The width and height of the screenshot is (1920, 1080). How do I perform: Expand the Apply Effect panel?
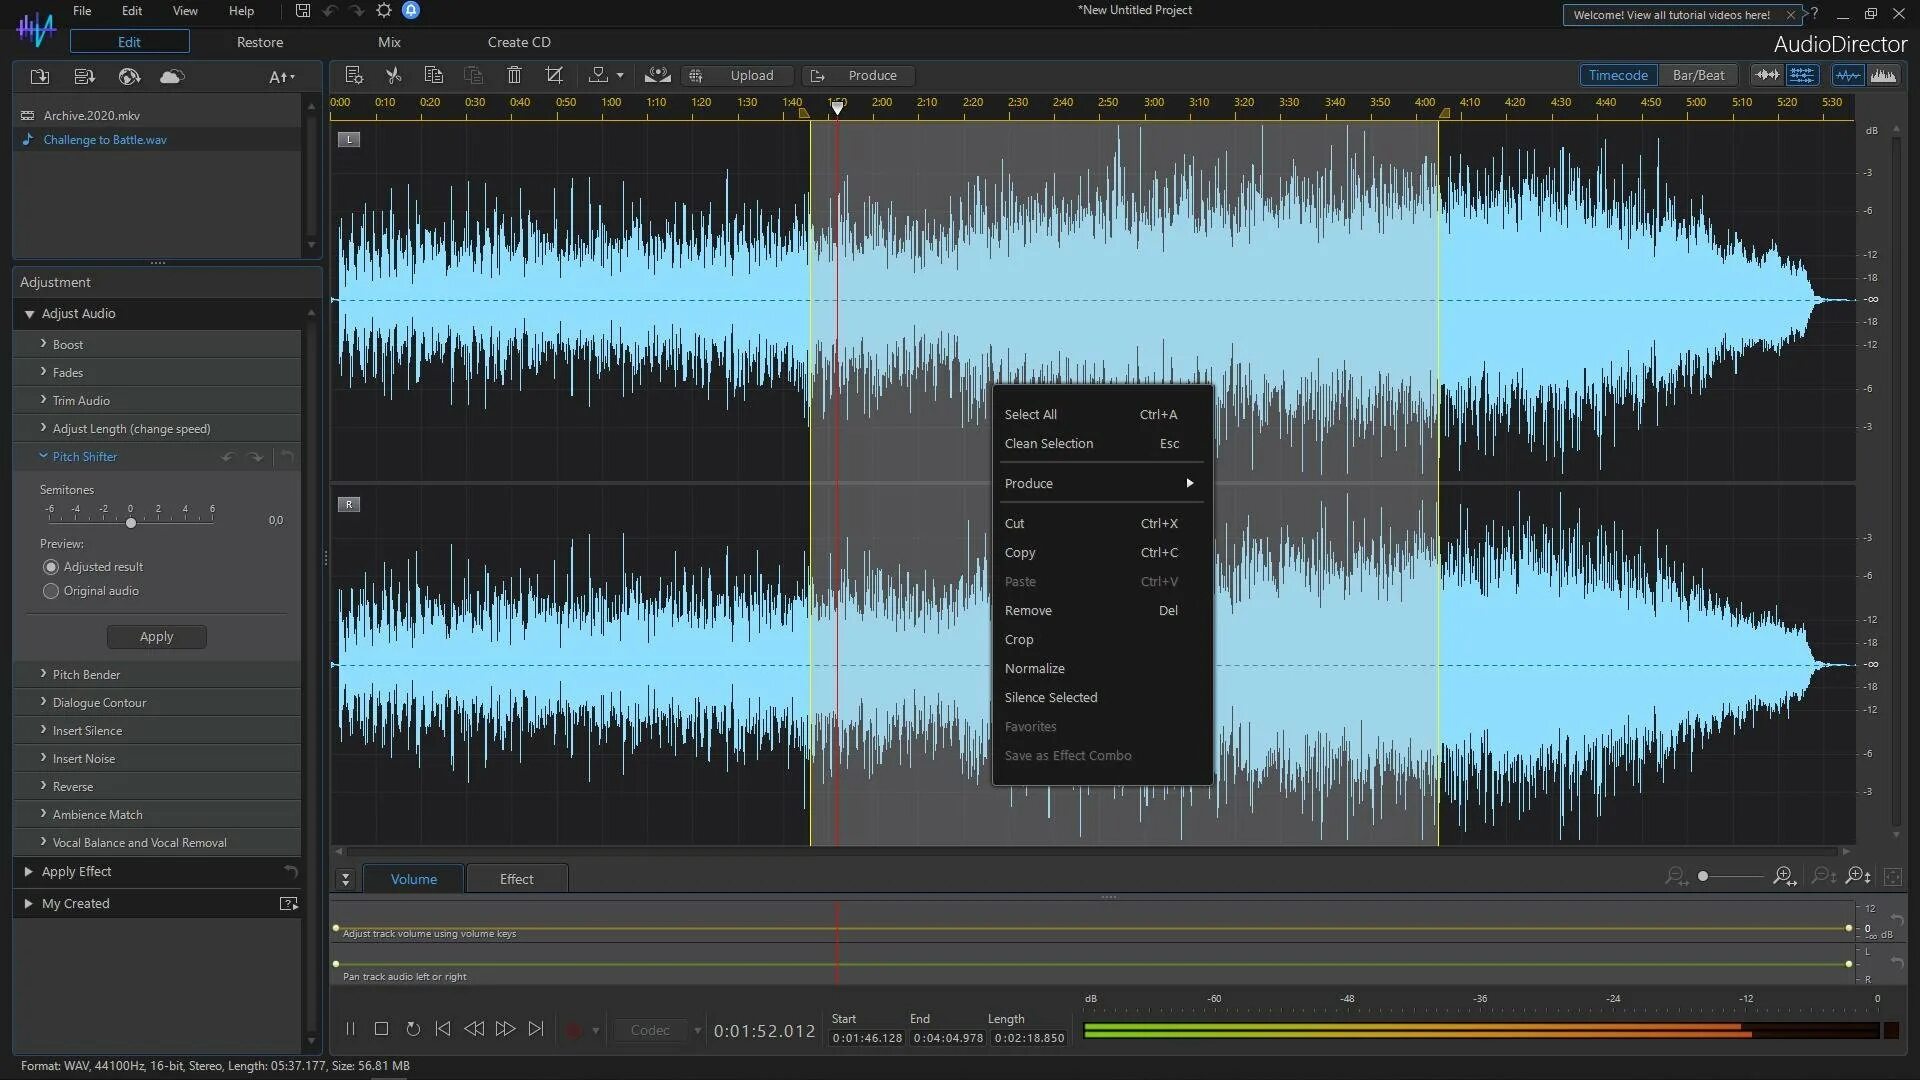[29, 872]
